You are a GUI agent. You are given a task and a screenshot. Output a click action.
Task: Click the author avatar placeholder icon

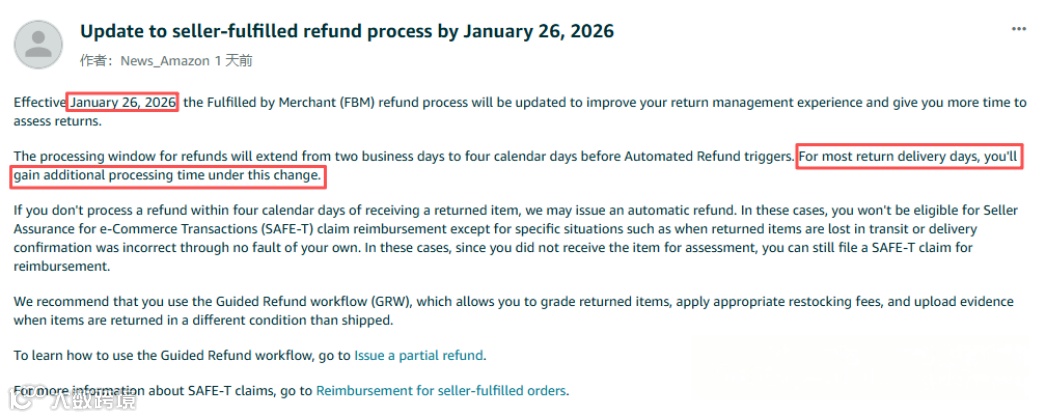tap(40, 44)
